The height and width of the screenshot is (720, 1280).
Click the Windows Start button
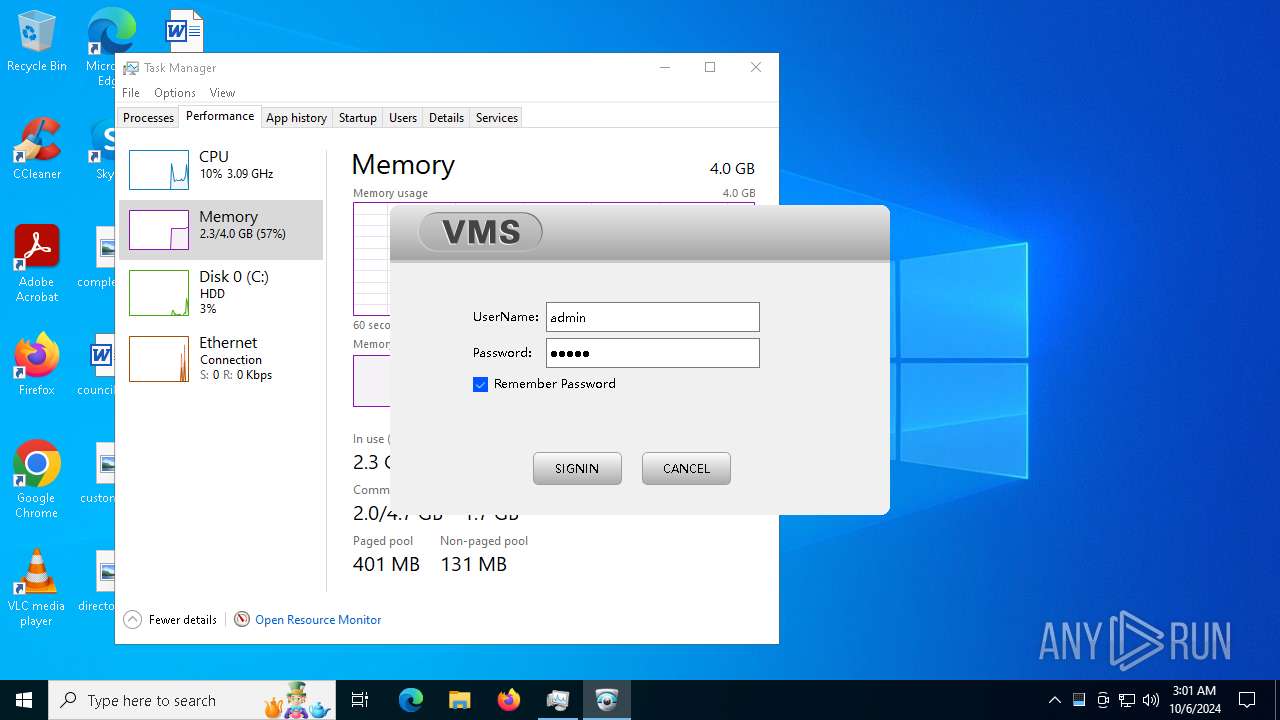pyautogui.click(x=24, y=700)
